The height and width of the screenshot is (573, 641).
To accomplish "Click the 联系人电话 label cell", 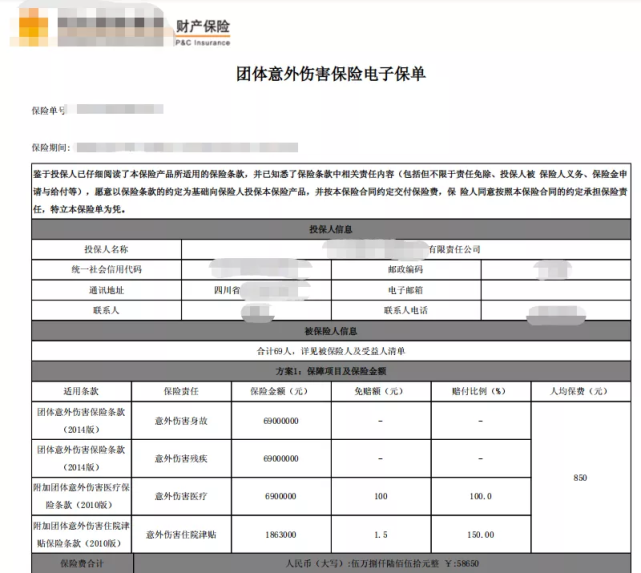I will [x=406, y=310].
